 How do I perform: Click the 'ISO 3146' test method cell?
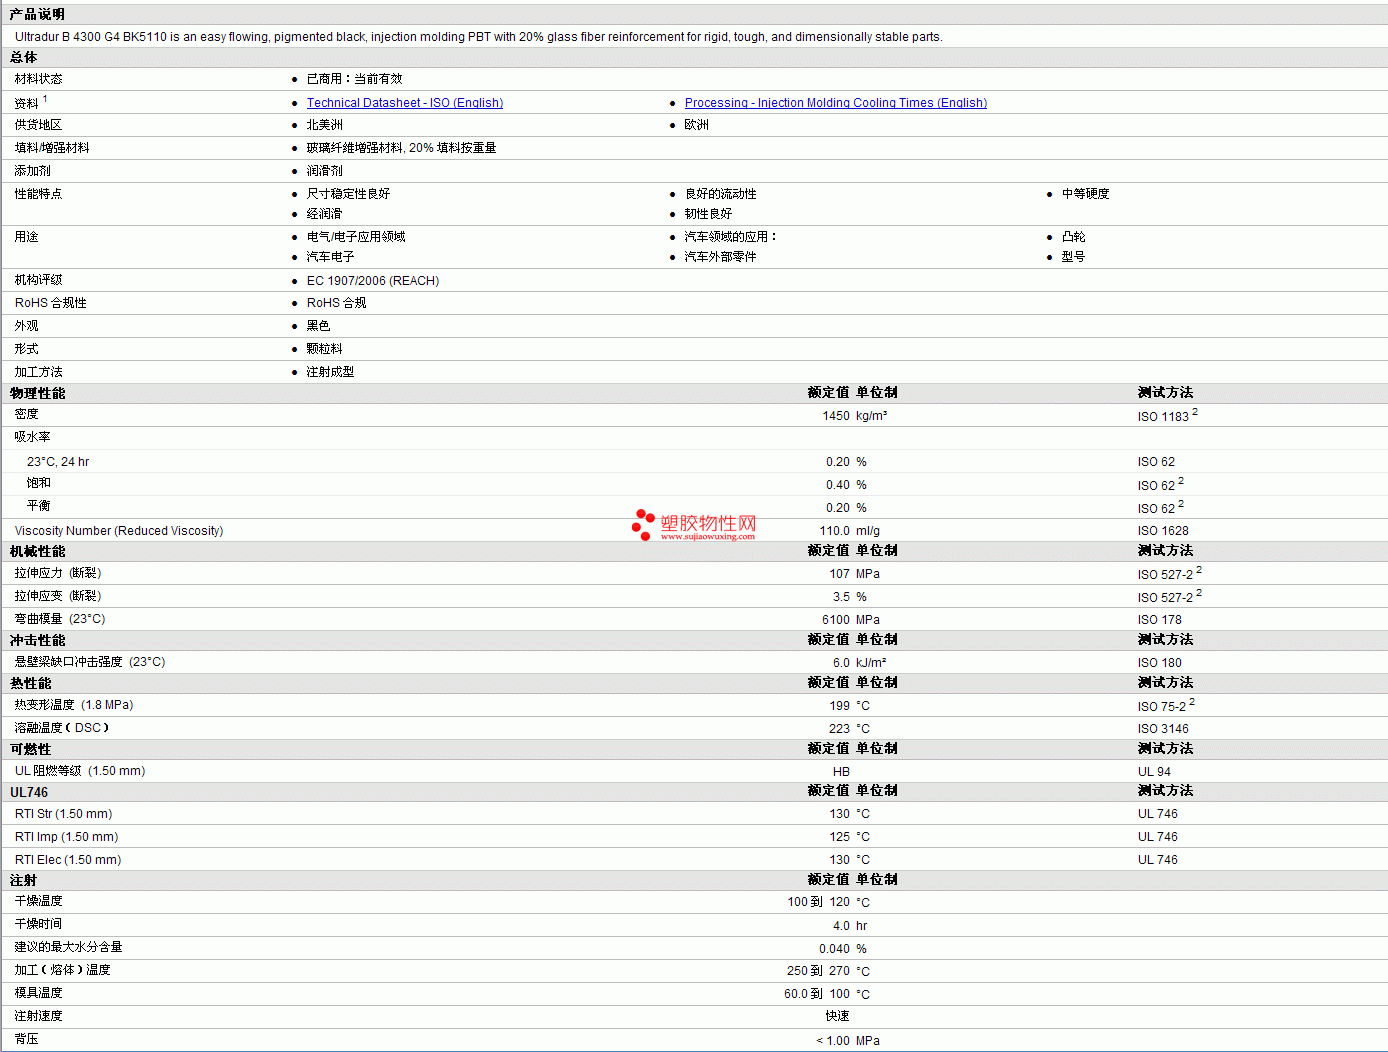(x=1163, y=729)
